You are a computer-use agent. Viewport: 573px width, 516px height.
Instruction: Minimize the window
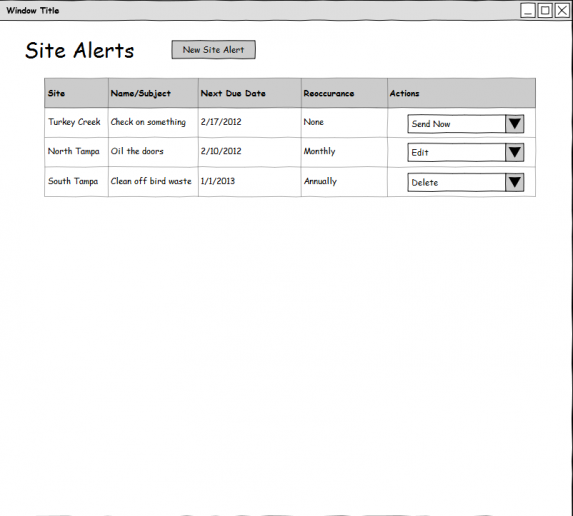[528, 11]
